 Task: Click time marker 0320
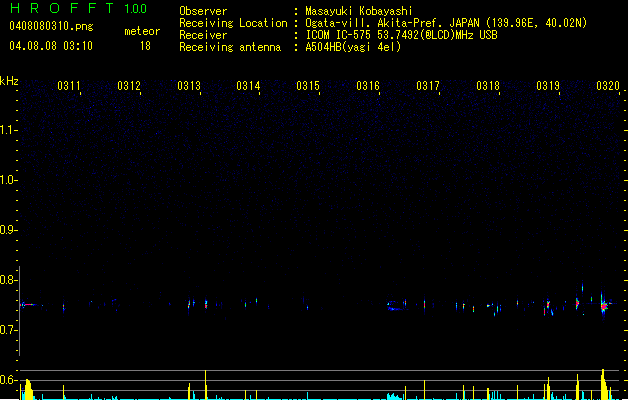[x=608, y=85]
